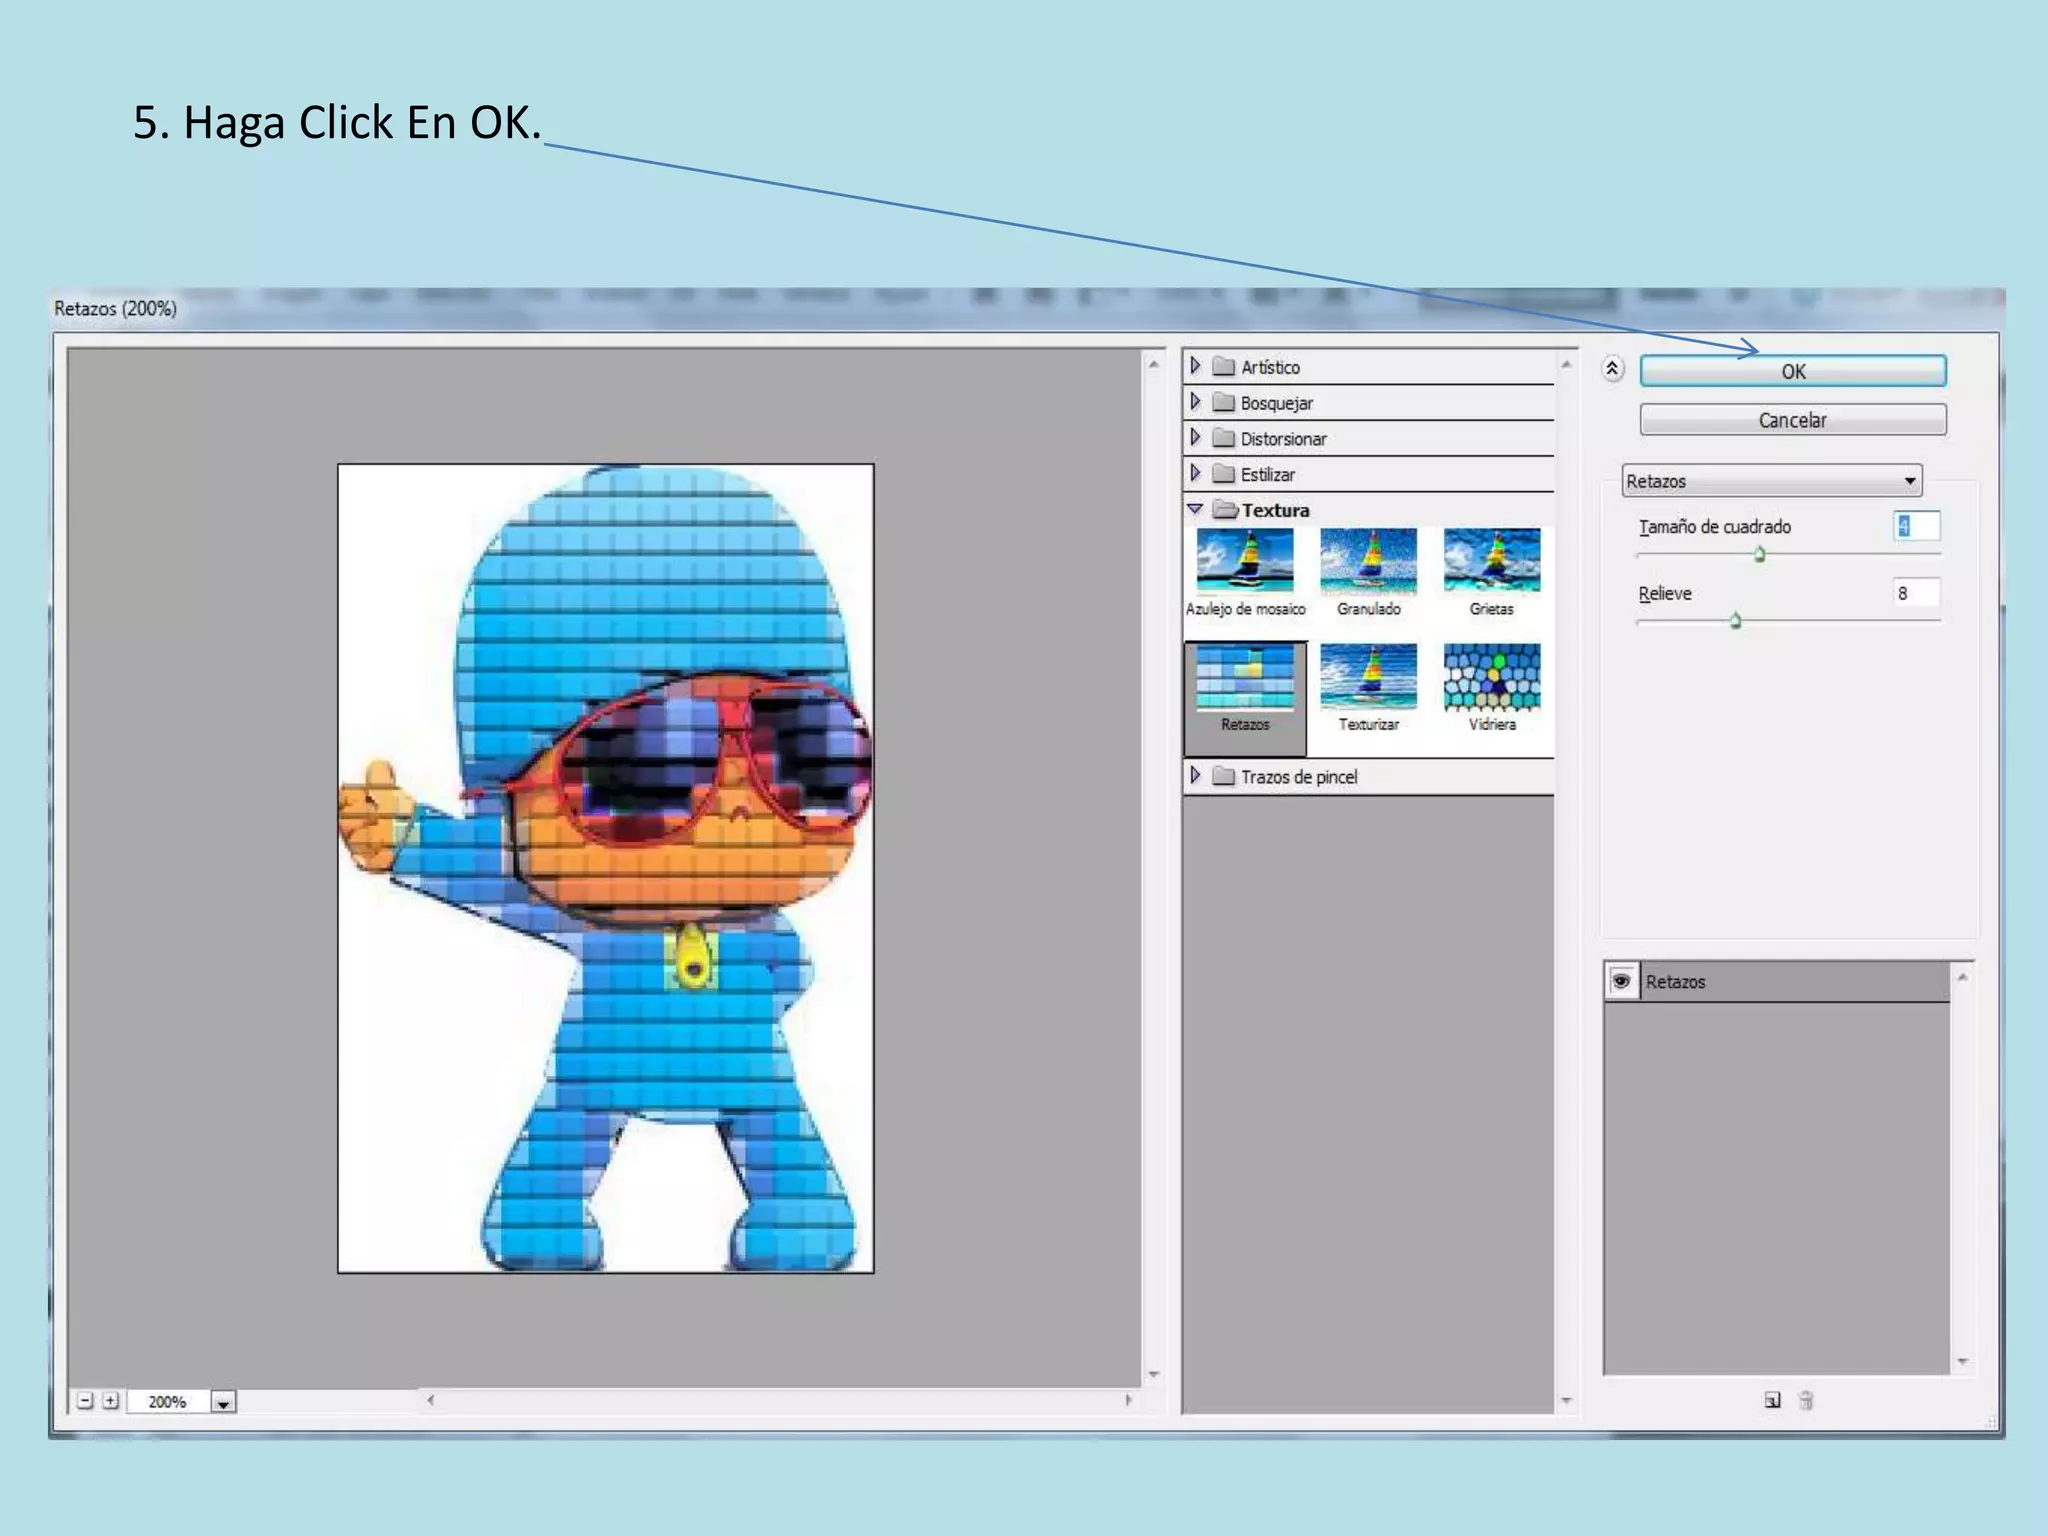Screen dimensions: 2048x1536
Task: Pick the Texturizar filter thumbnail
Action: (x=1368, y=678)
